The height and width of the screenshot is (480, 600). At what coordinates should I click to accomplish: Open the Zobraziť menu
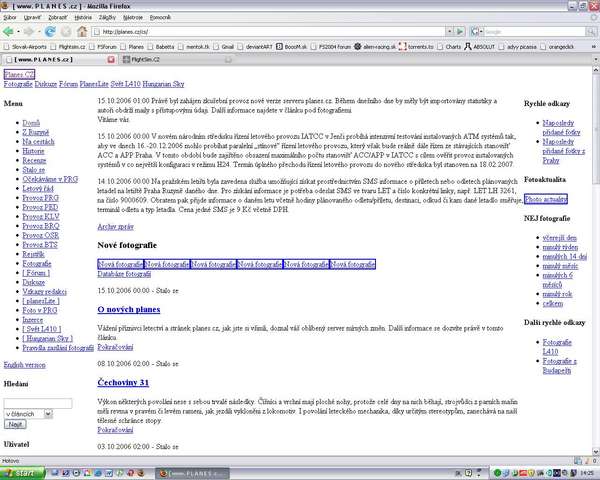click(x=57, y=17)
